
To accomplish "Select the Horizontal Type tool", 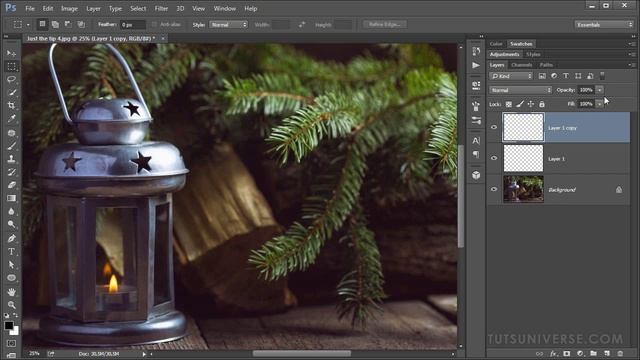I will pos(11,251).
